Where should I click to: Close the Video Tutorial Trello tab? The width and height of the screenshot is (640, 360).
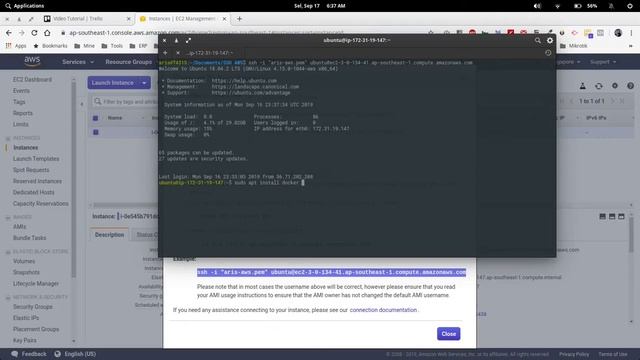click(x=129, y=19)
